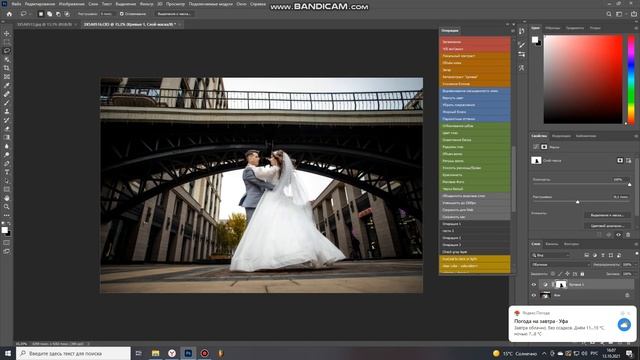The height and width of the screenshot is (360, 640).
Task: Toggle lock position in Layers panel
Action: coord(567,274)
